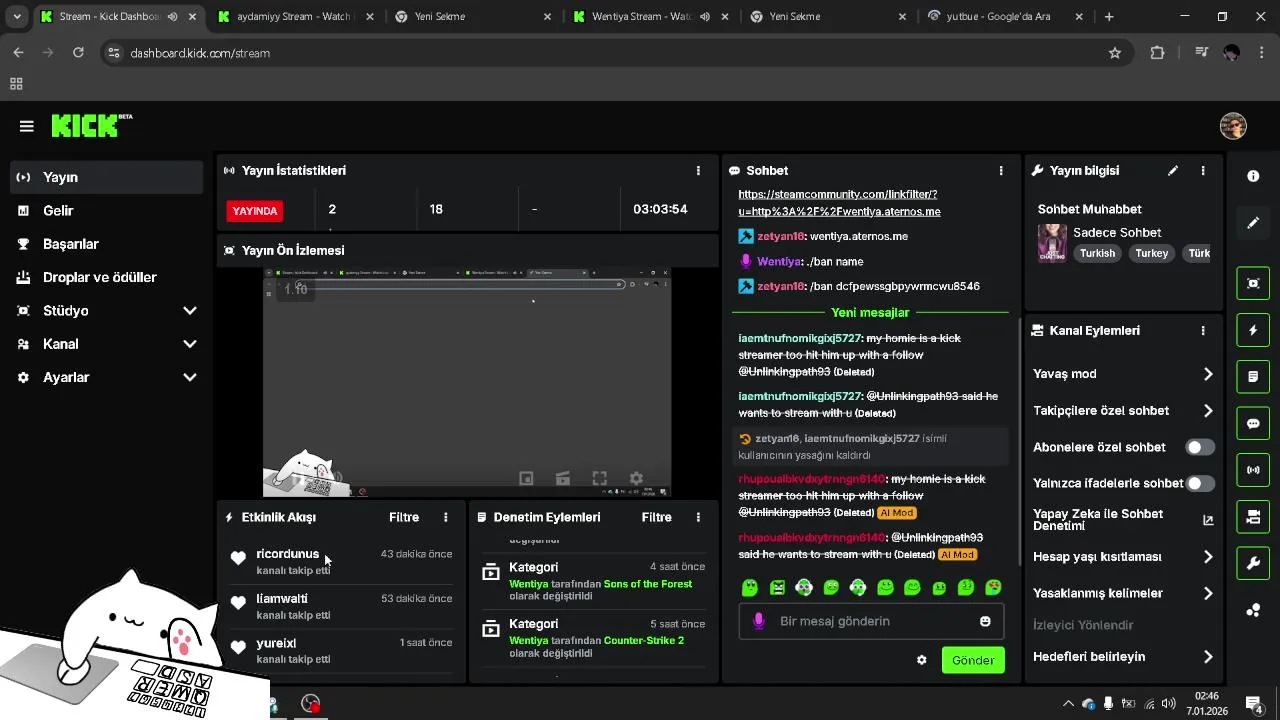Open the hamburger menu next to Kick logo

[27, 126]
